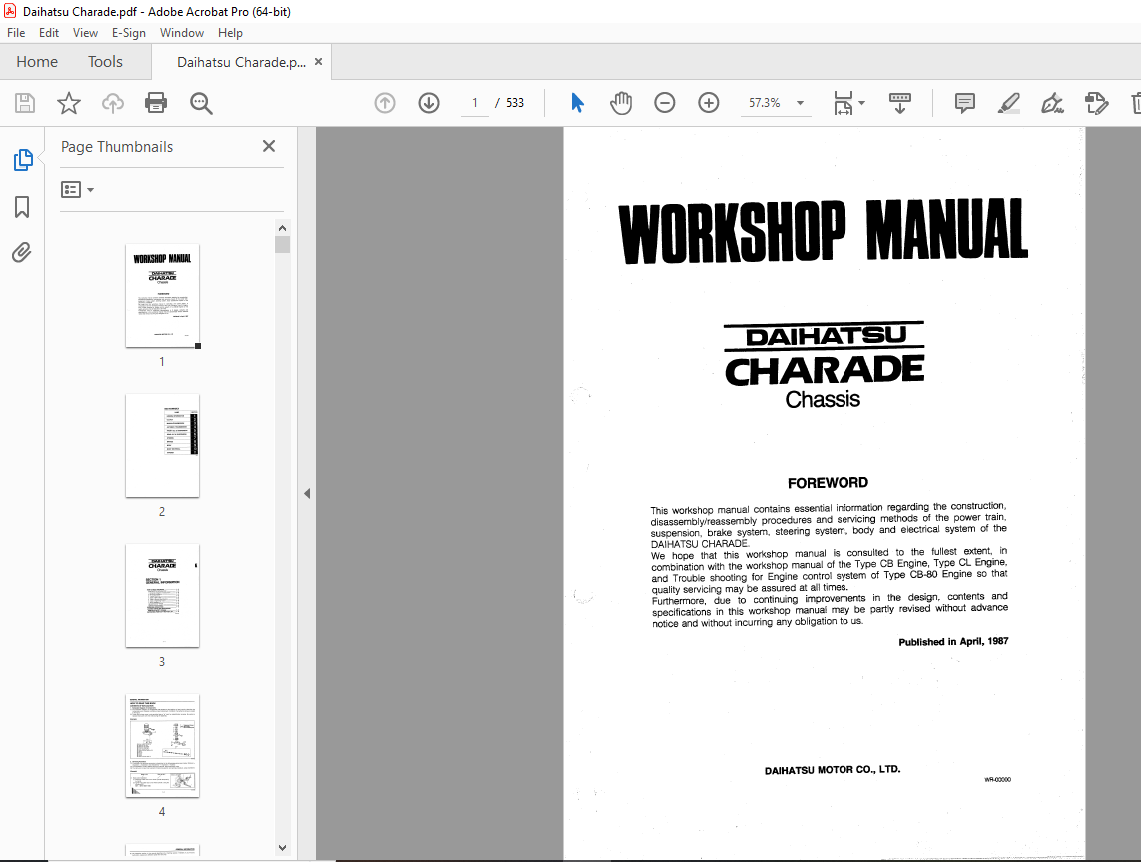This screenshot has height=862, width=1141.
Task: Go to next page arrow
Action: [429, 103]
